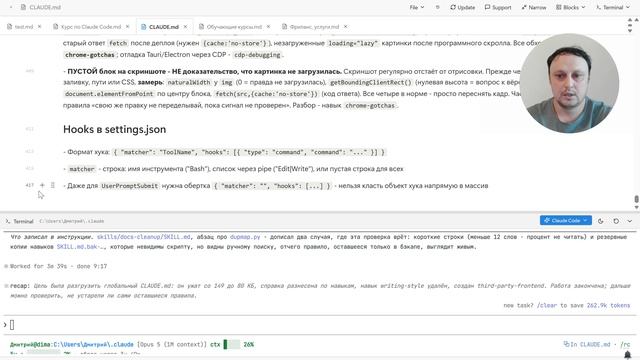Image resolution: width=640 pixels, height=360 pixels.
Task: Click the terminal path C:\Users\Дмитрий\.claude
Action: pyautogui.click(x=72, y=221)
